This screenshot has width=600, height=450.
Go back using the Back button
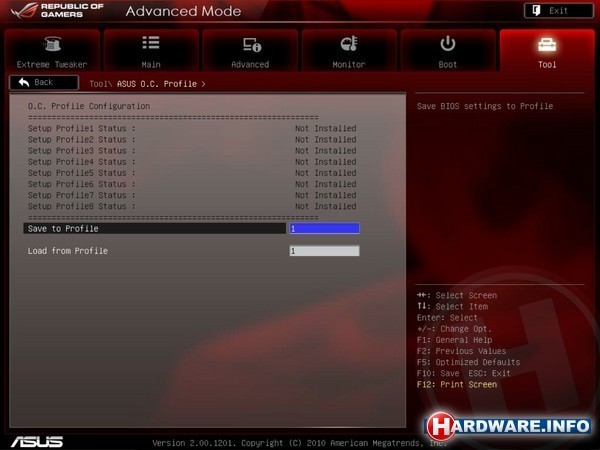pyautogui.click(x=44, y=83)
